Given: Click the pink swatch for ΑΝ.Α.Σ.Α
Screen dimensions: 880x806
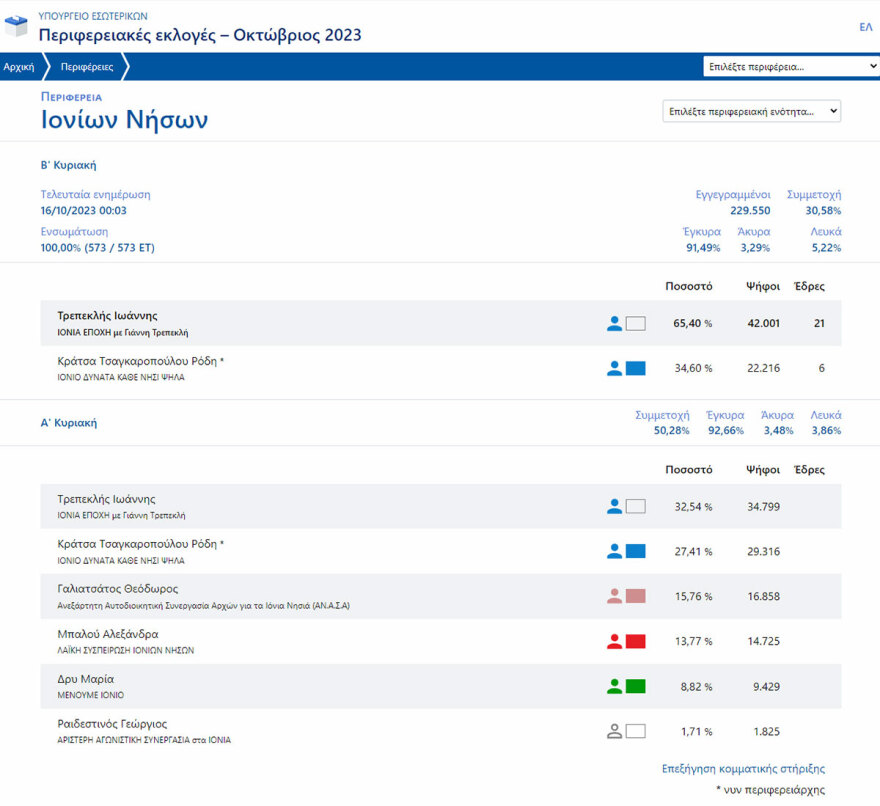Looking at the screenshot, I should 635,596.
